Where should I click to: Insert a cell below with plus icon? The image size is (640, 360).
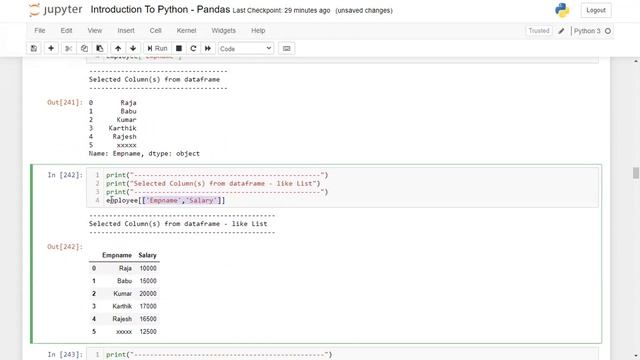coord(51,49)
